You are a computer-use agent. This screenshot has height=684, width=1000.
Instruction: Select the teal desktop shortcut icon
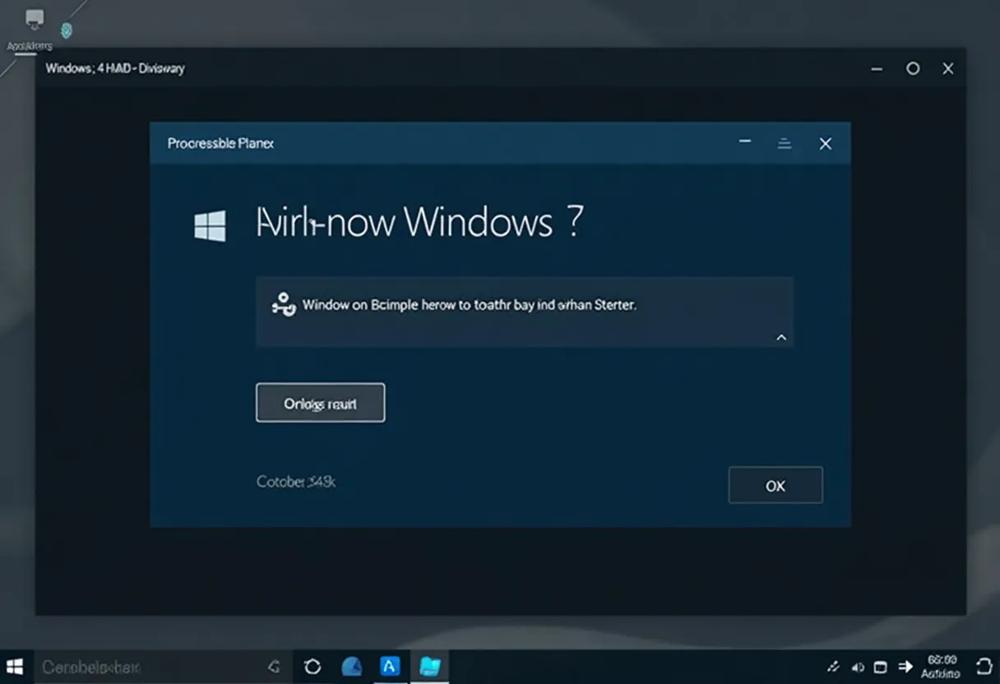[66, 30]
